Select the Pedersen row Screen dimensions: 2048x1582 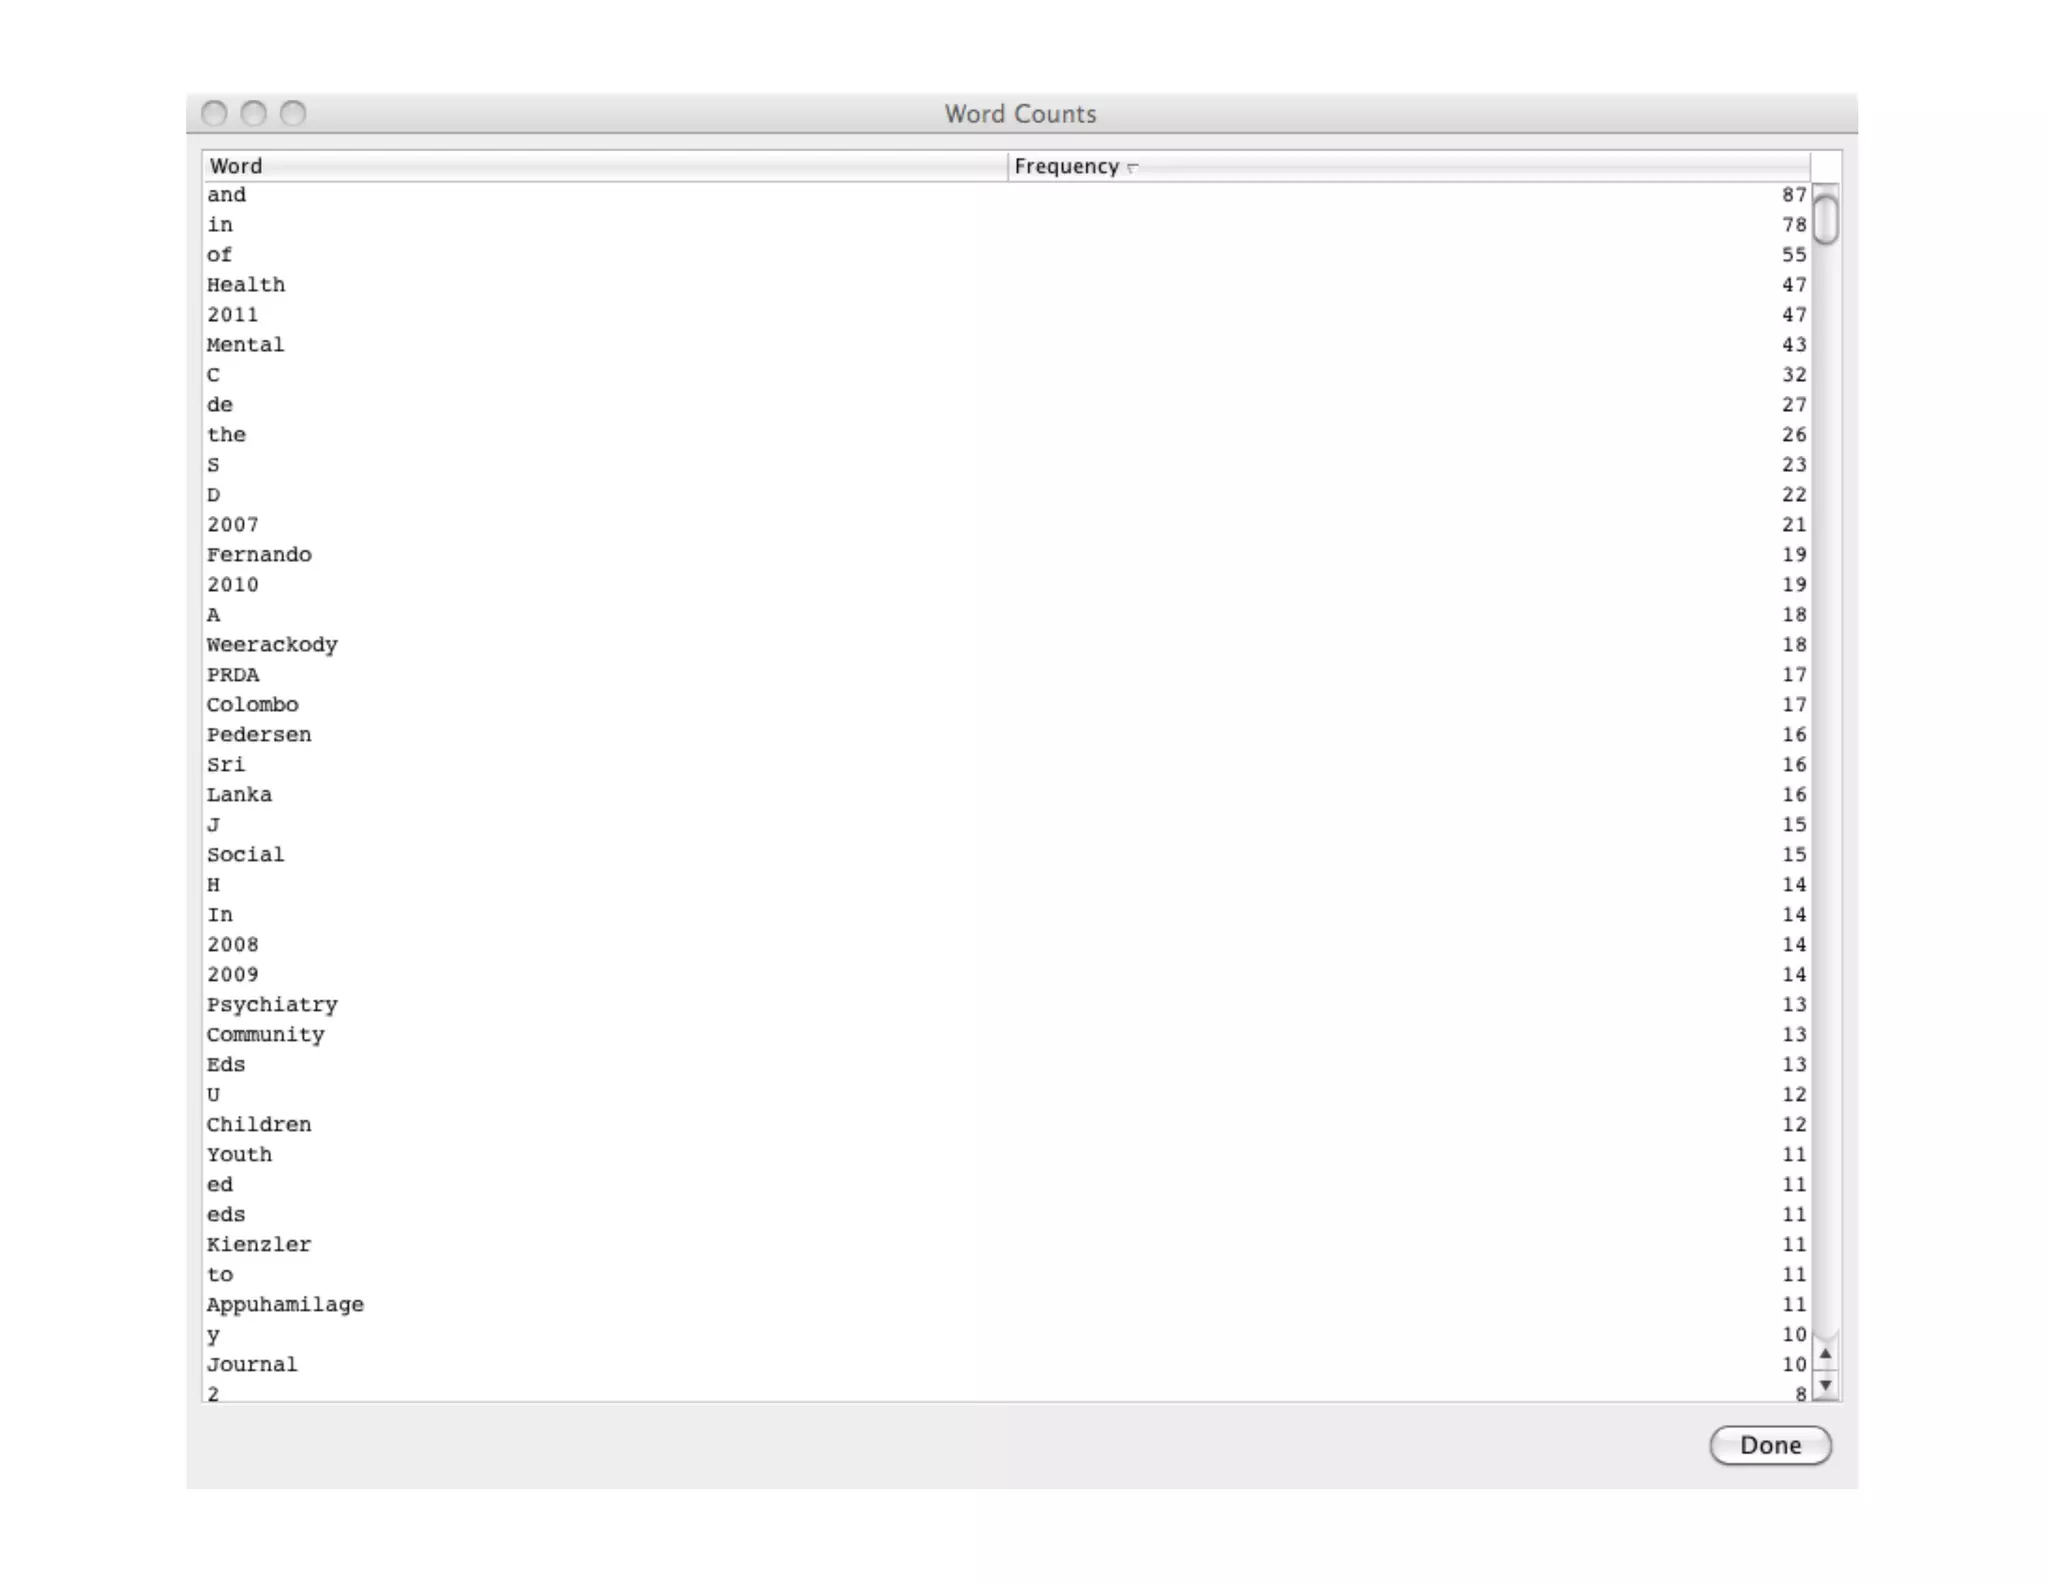point(259,735)
